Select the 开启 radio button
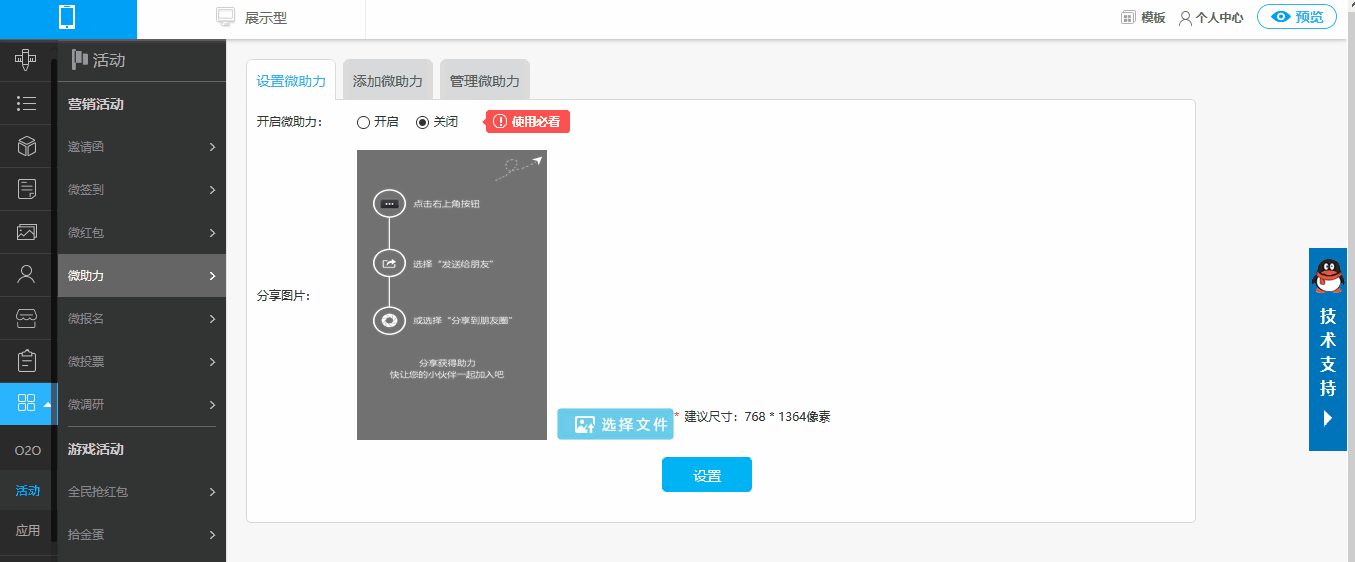1355x562 pixels. pos(363,122)
